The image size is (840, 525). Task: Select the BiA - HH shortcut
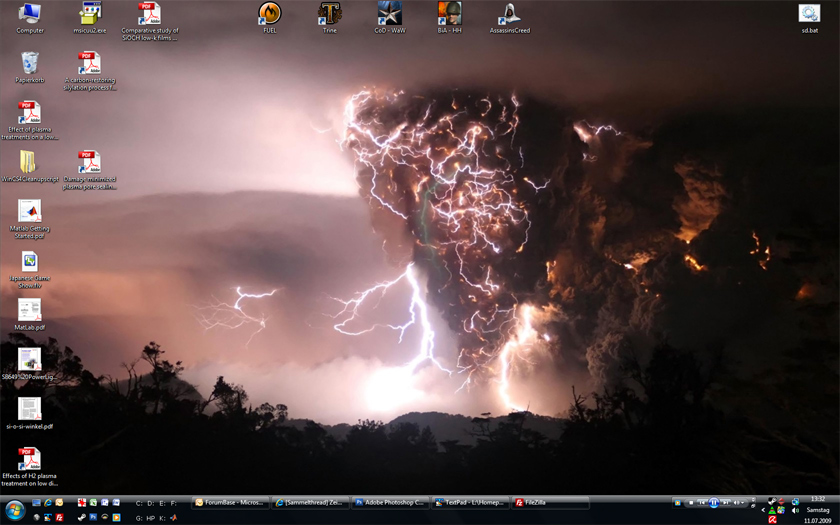pos(449,17)
